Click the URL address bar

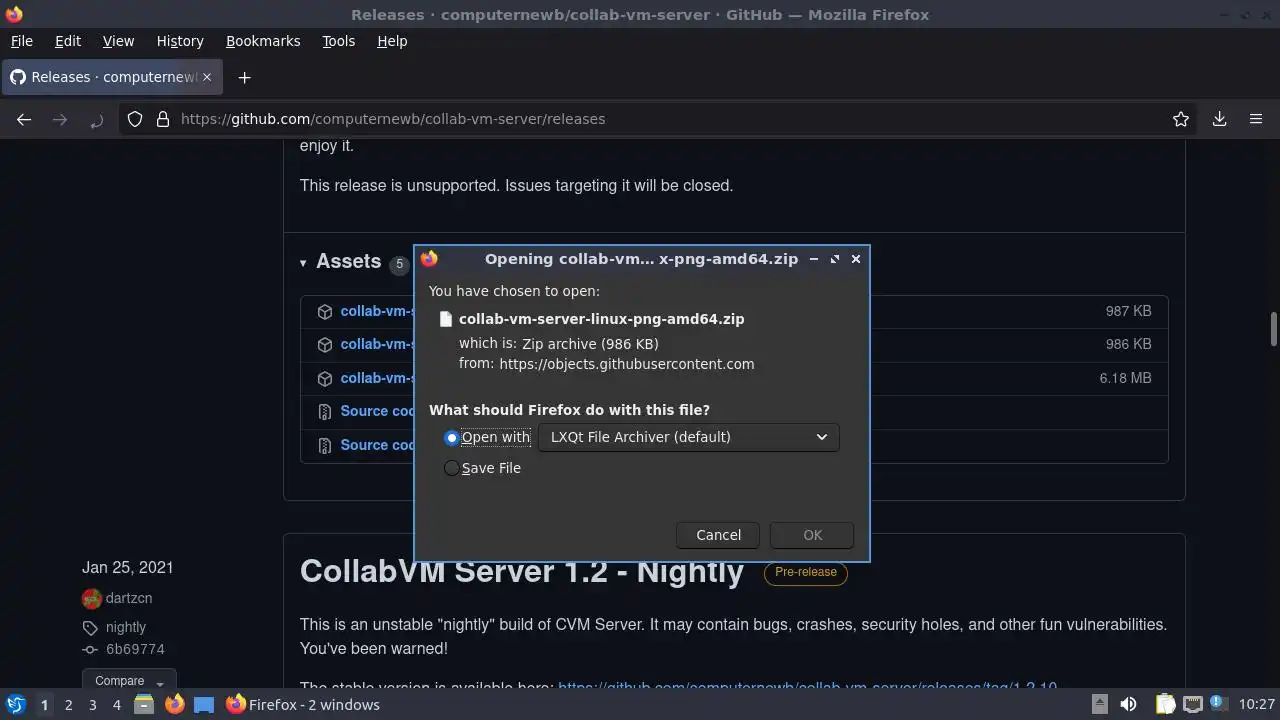[660, 119]
